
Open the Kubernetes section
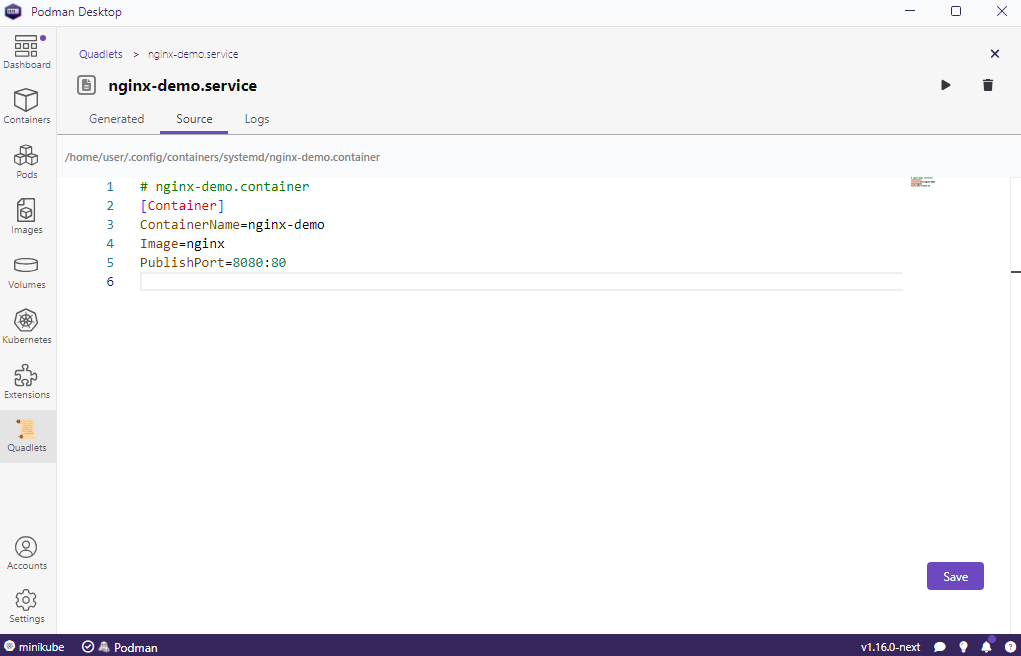(27, 327)
